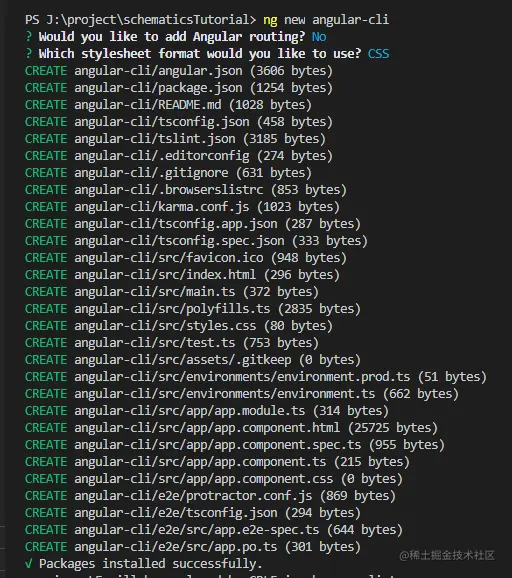This screenshot has height=578, width=512.
Task: Click the angular-cli/README.md line
Action: [168, 105]
